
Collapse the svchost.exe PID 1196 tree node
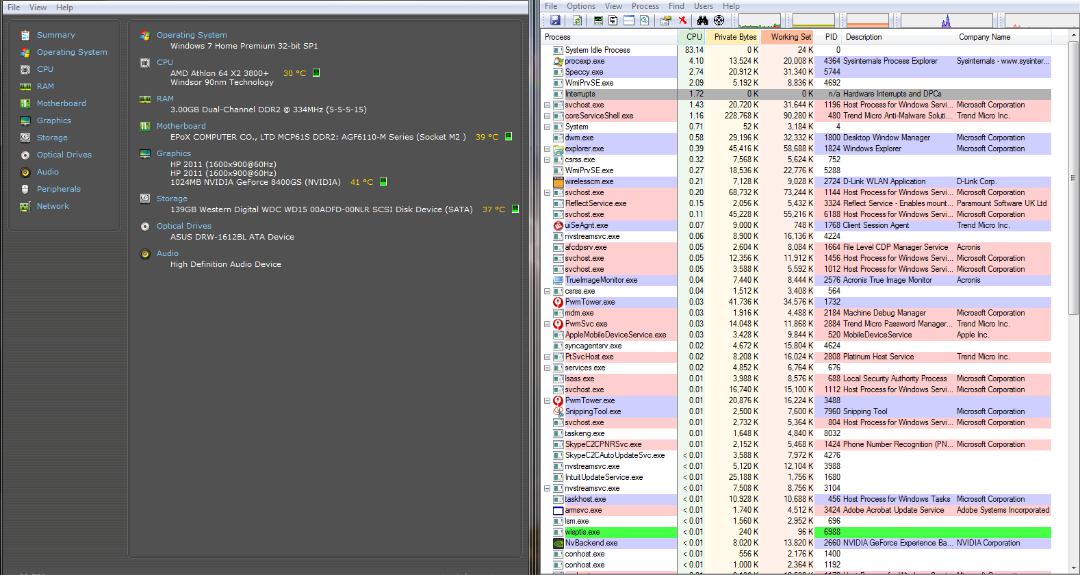(548, 105)
